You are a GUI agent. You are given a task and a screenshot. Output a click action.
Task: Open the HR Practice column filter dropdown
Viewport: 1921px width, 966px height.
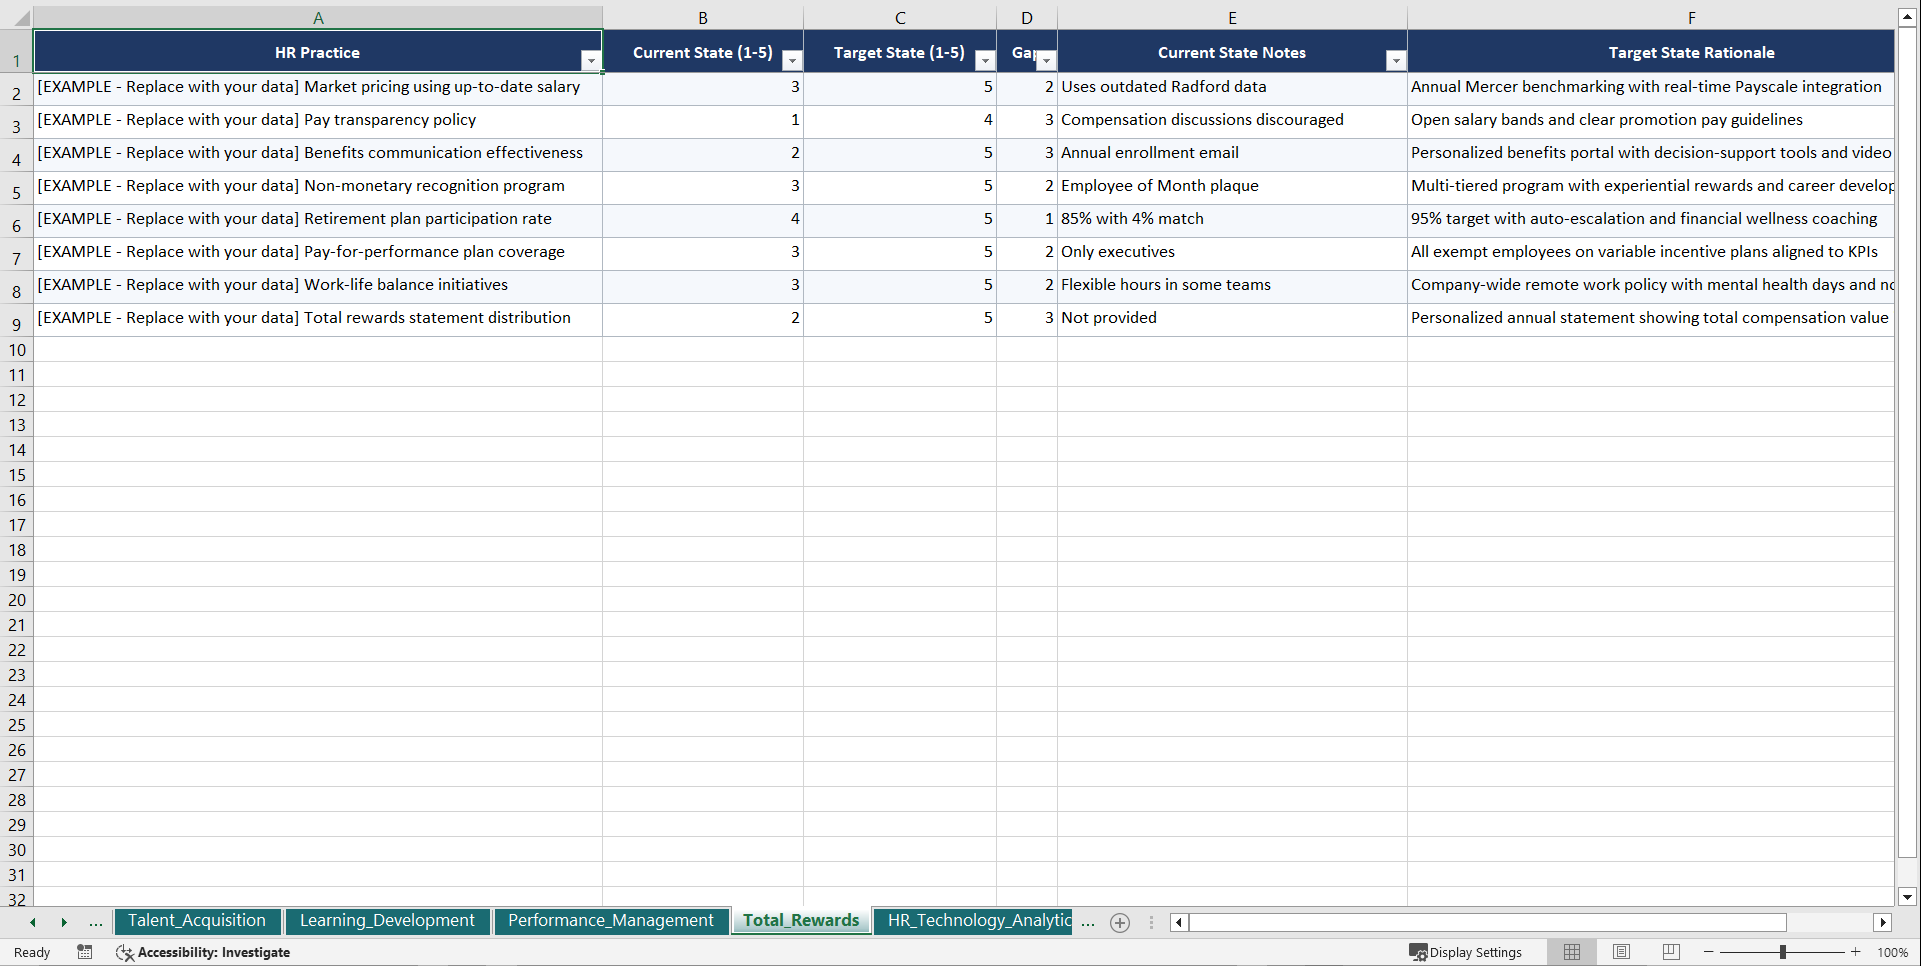tap(591, 61)
